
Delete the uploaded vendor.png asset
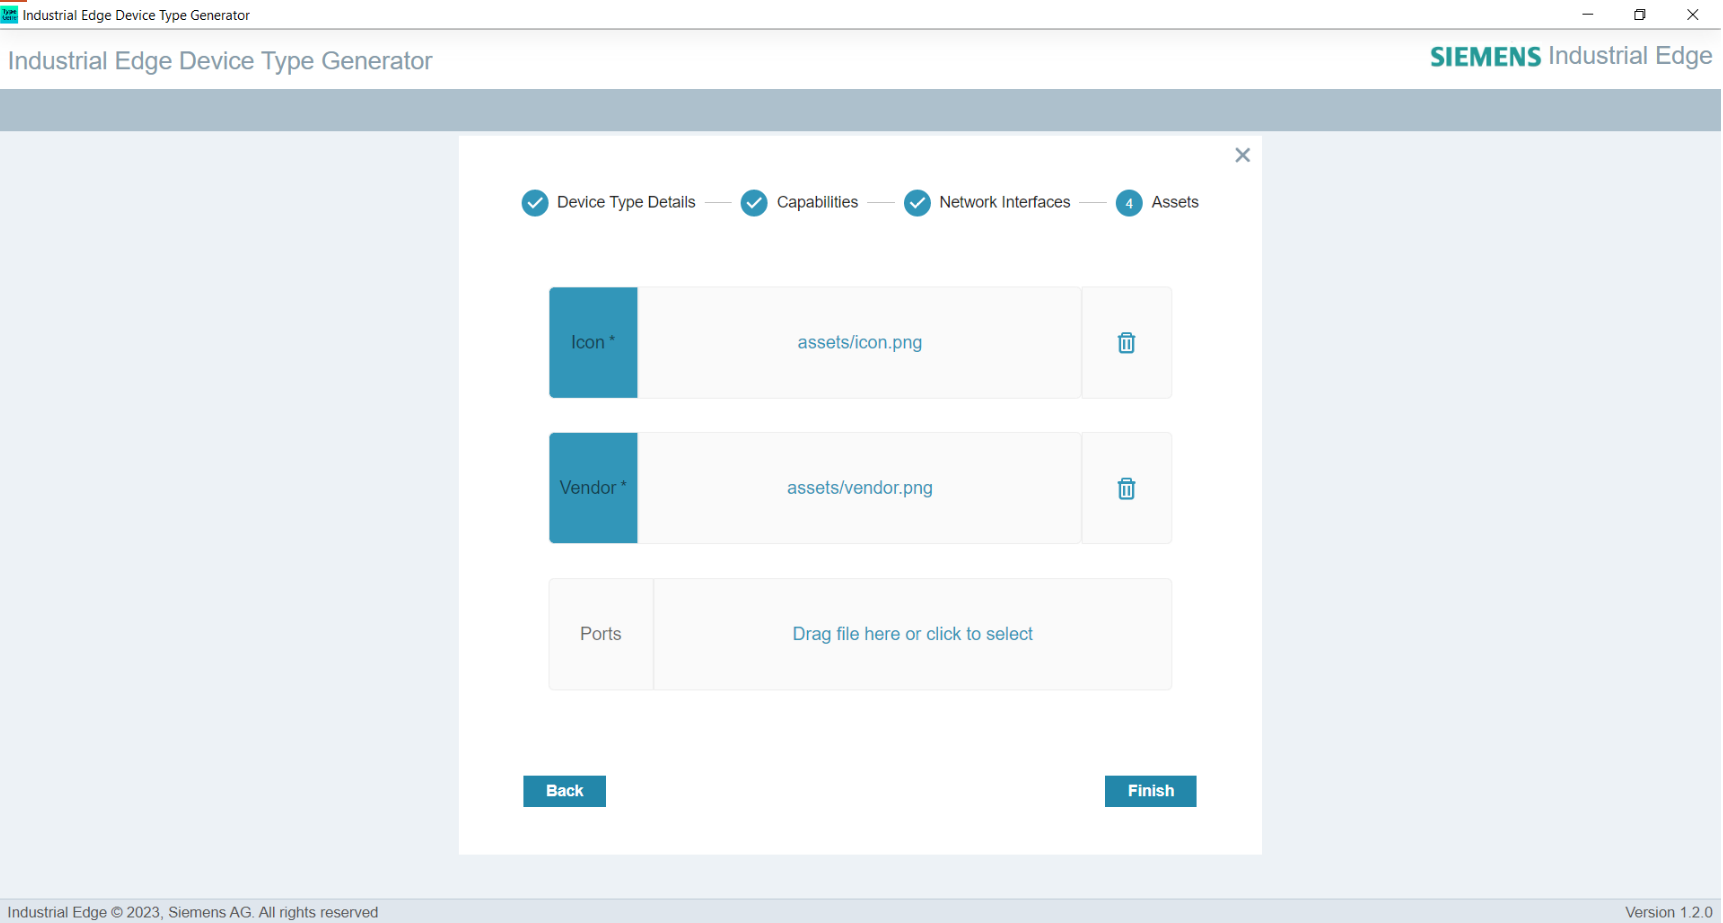(x=1126, y=488)
